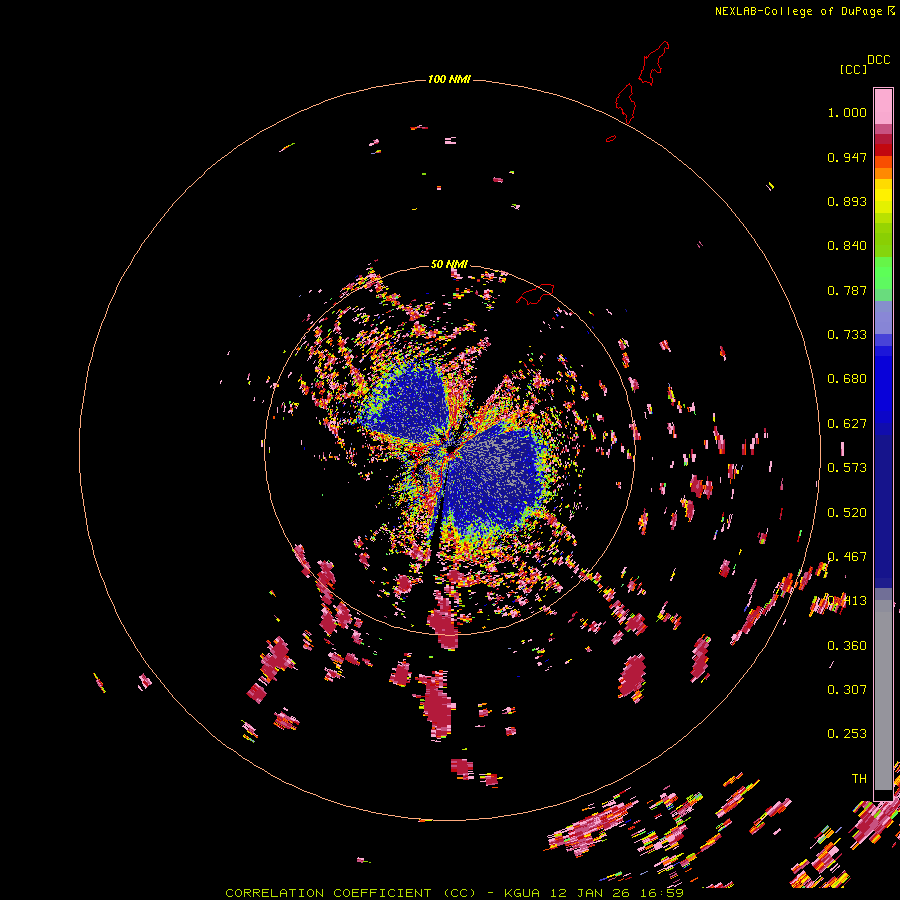The width and height of the screenshot is (900, 900).
Task: Click the [CC] units label
Action: [853, 69]
